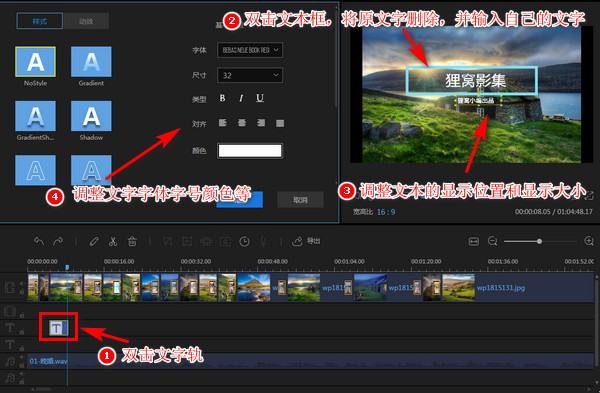Switch to the 样式 style tab
This screenshot has width=600, height=393.
[40, 21]
